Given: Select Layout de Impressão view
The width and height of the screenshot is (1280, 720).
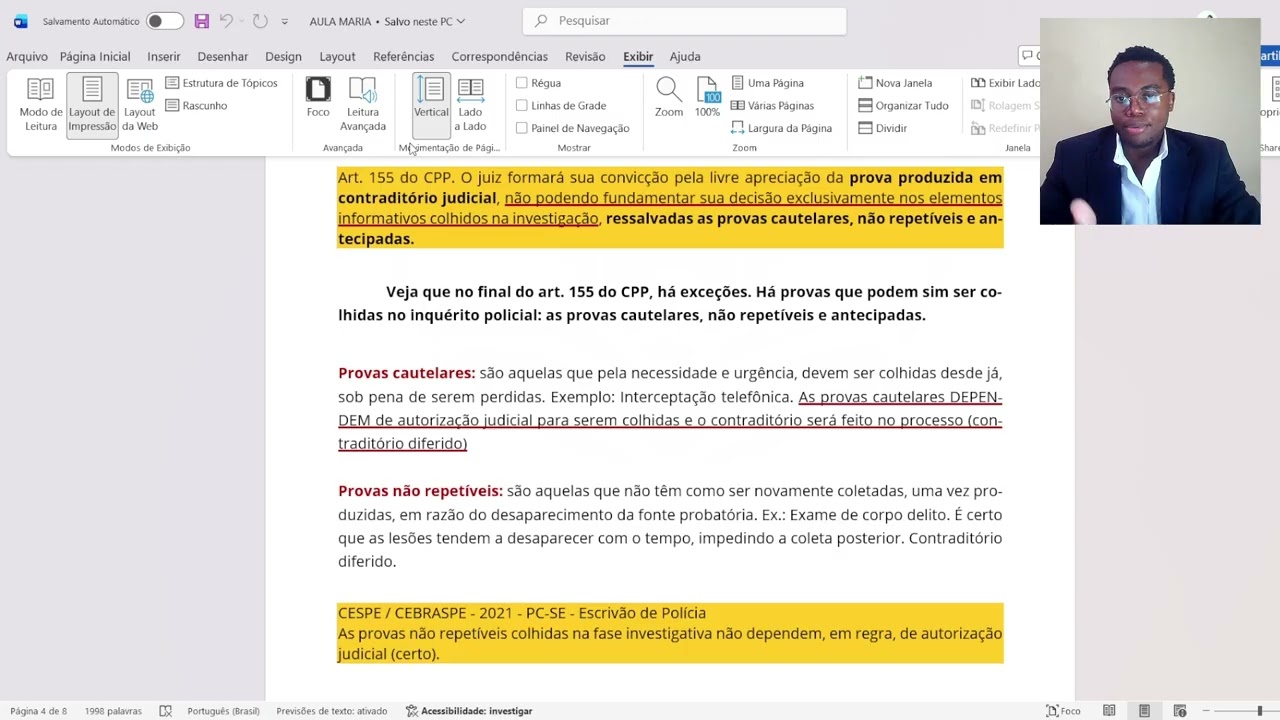Looking at the screenshot, I should (92, 105).
